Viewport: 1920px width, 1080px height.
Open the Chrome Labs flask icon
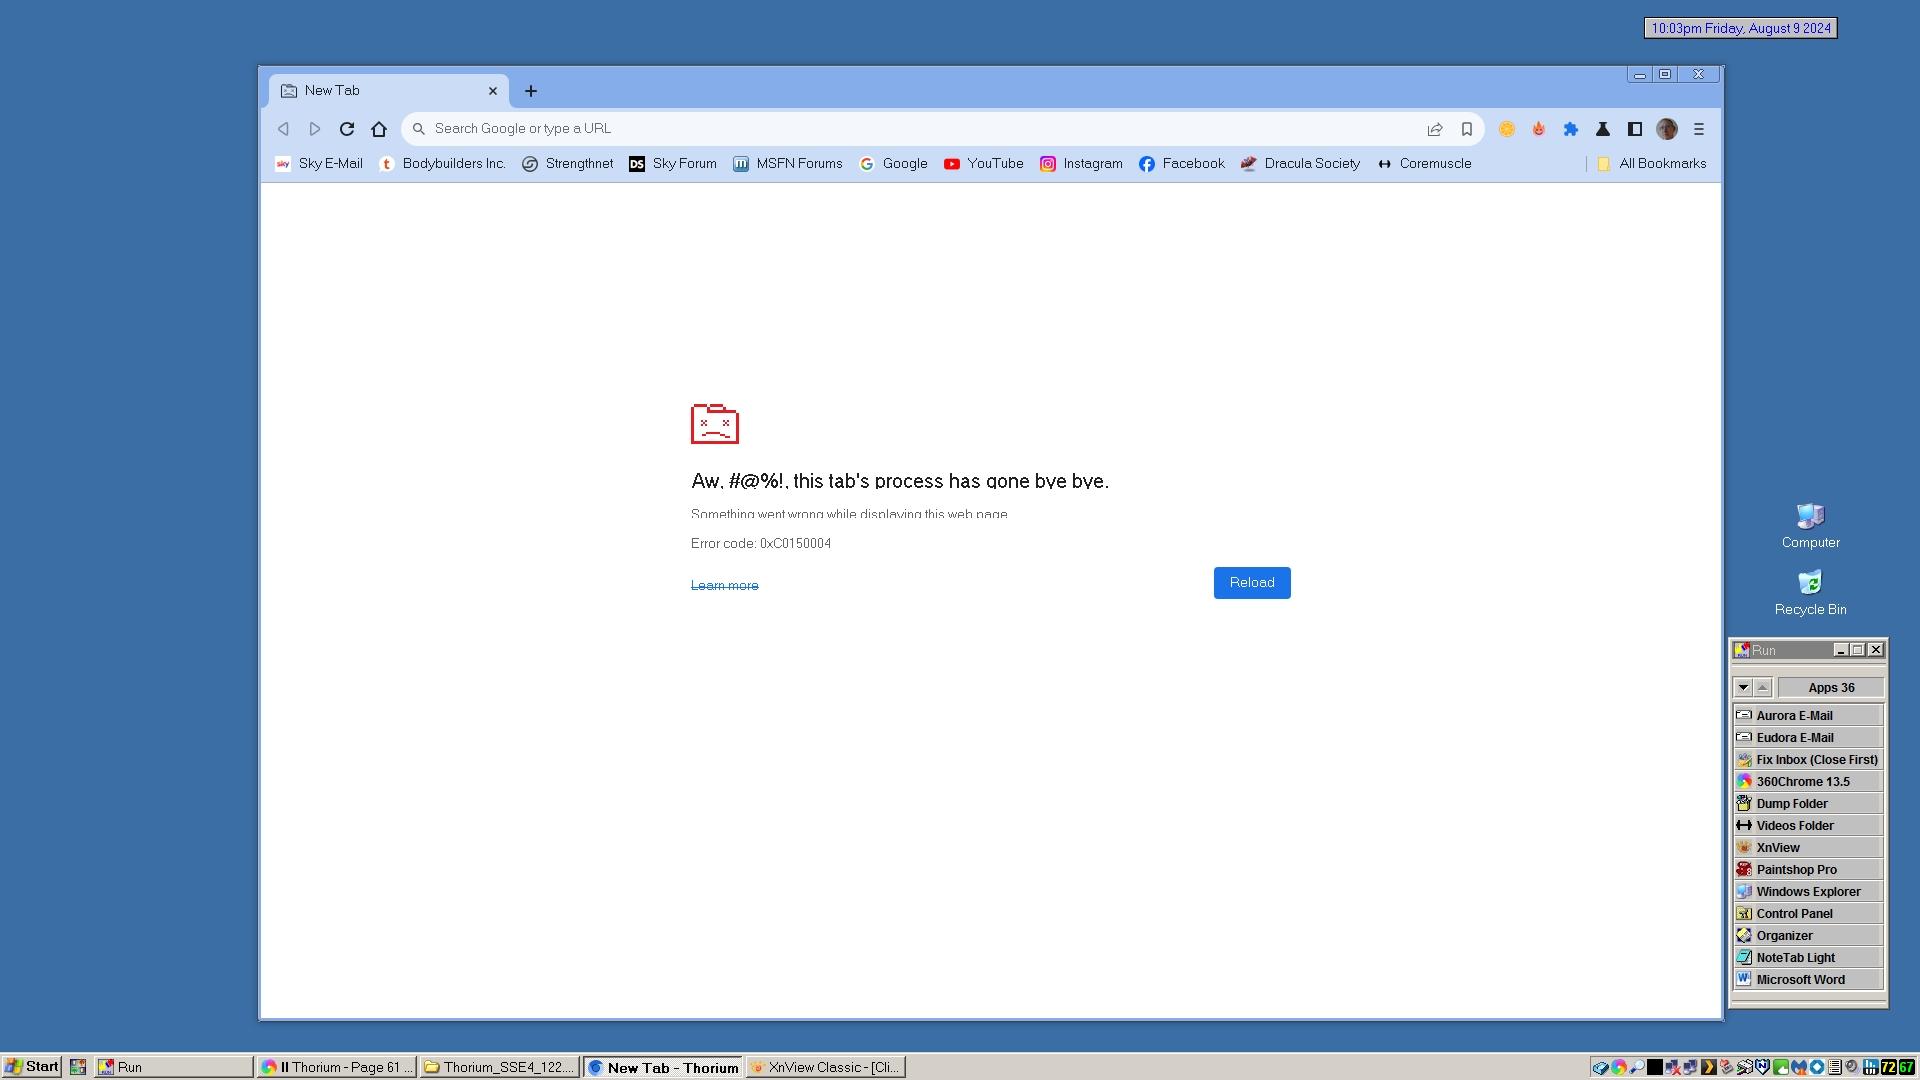point(1603,129)
